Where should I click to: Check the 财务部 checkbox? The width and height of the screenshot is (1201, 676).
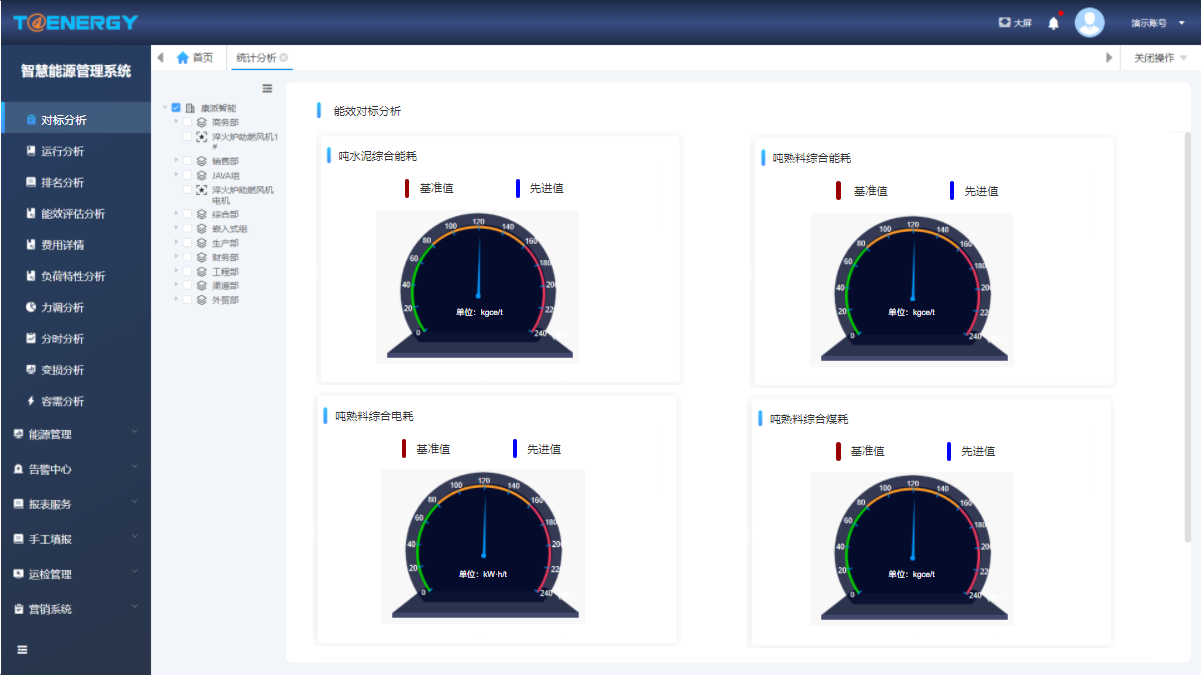(x=186, y=257)
